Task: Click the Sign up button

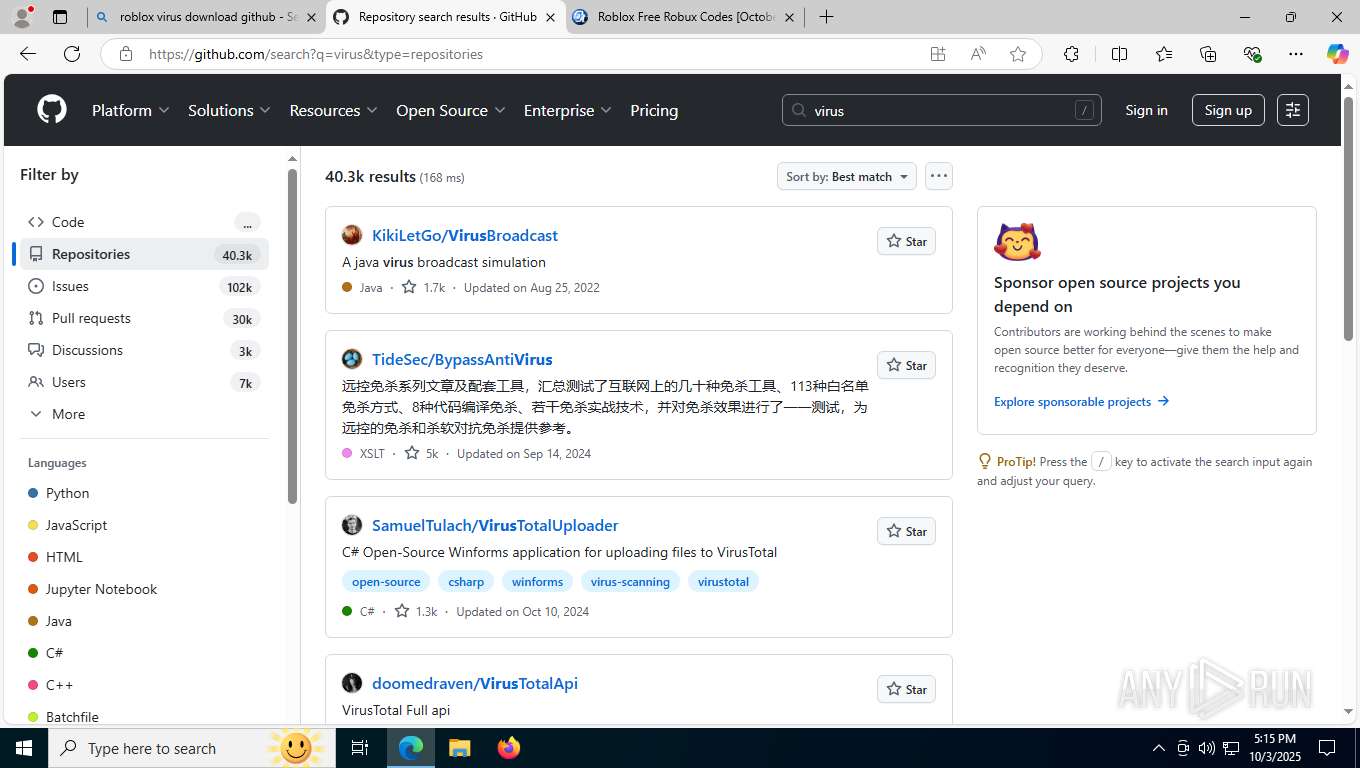Action: click(1228, 110)
